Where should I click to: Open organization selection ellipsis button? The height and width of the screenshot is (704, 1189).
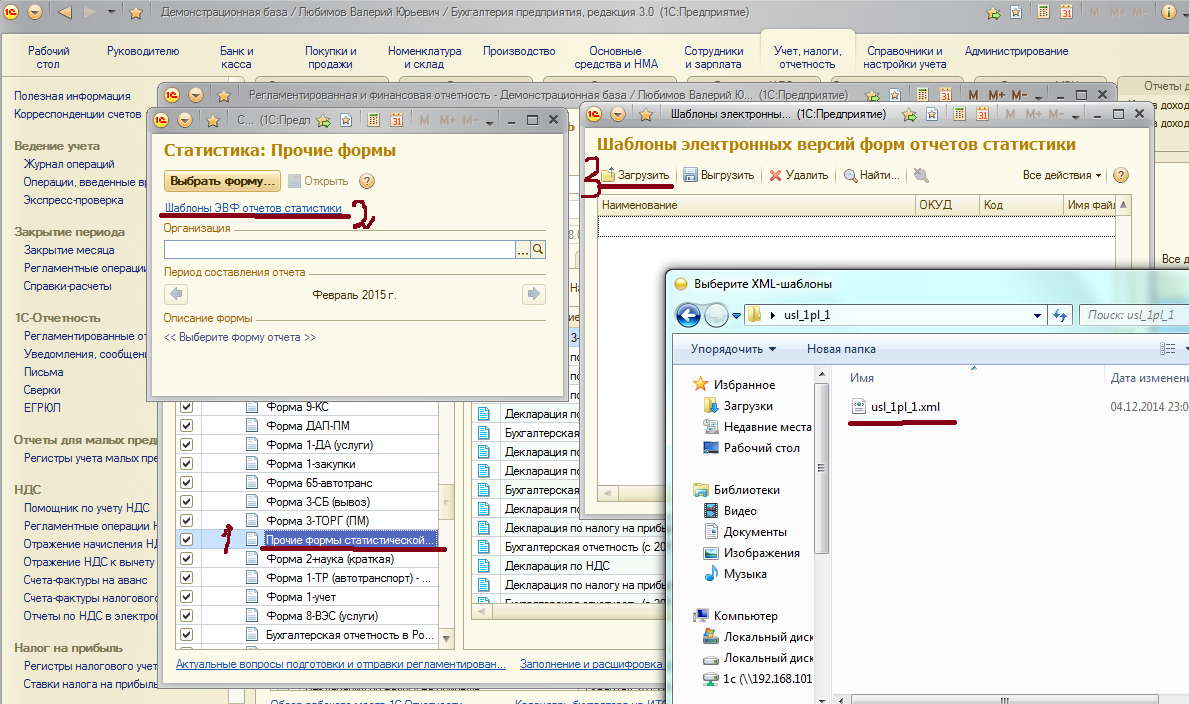point(522,249)
